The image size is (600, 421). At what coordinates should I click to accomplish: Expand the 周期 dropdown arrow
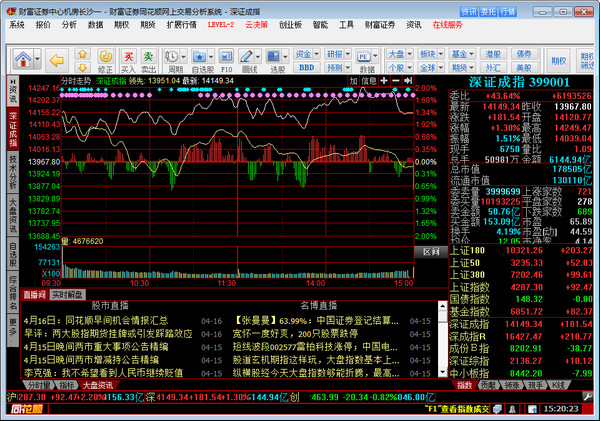[183, 57]
